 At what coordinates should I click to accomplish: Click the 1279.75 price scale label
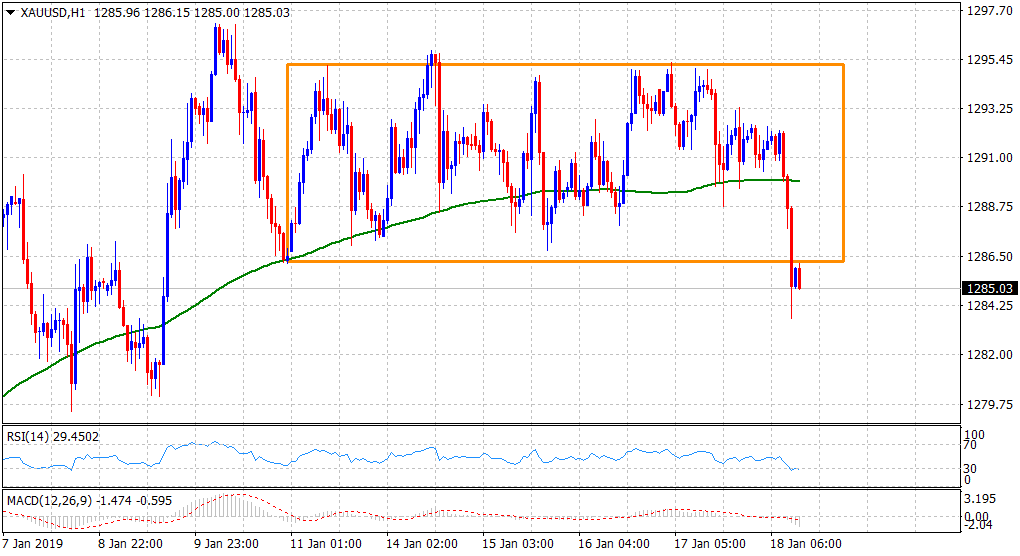pos(983,404)
